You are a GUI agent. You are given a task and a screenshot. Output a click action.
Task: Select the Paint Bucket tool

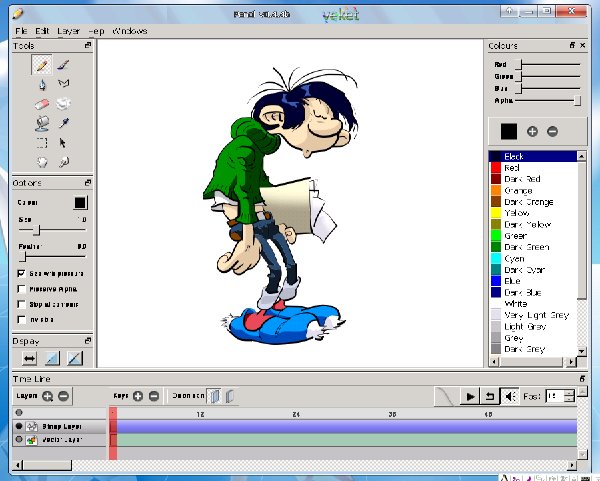pyautogui.click(x=42, y=123)
